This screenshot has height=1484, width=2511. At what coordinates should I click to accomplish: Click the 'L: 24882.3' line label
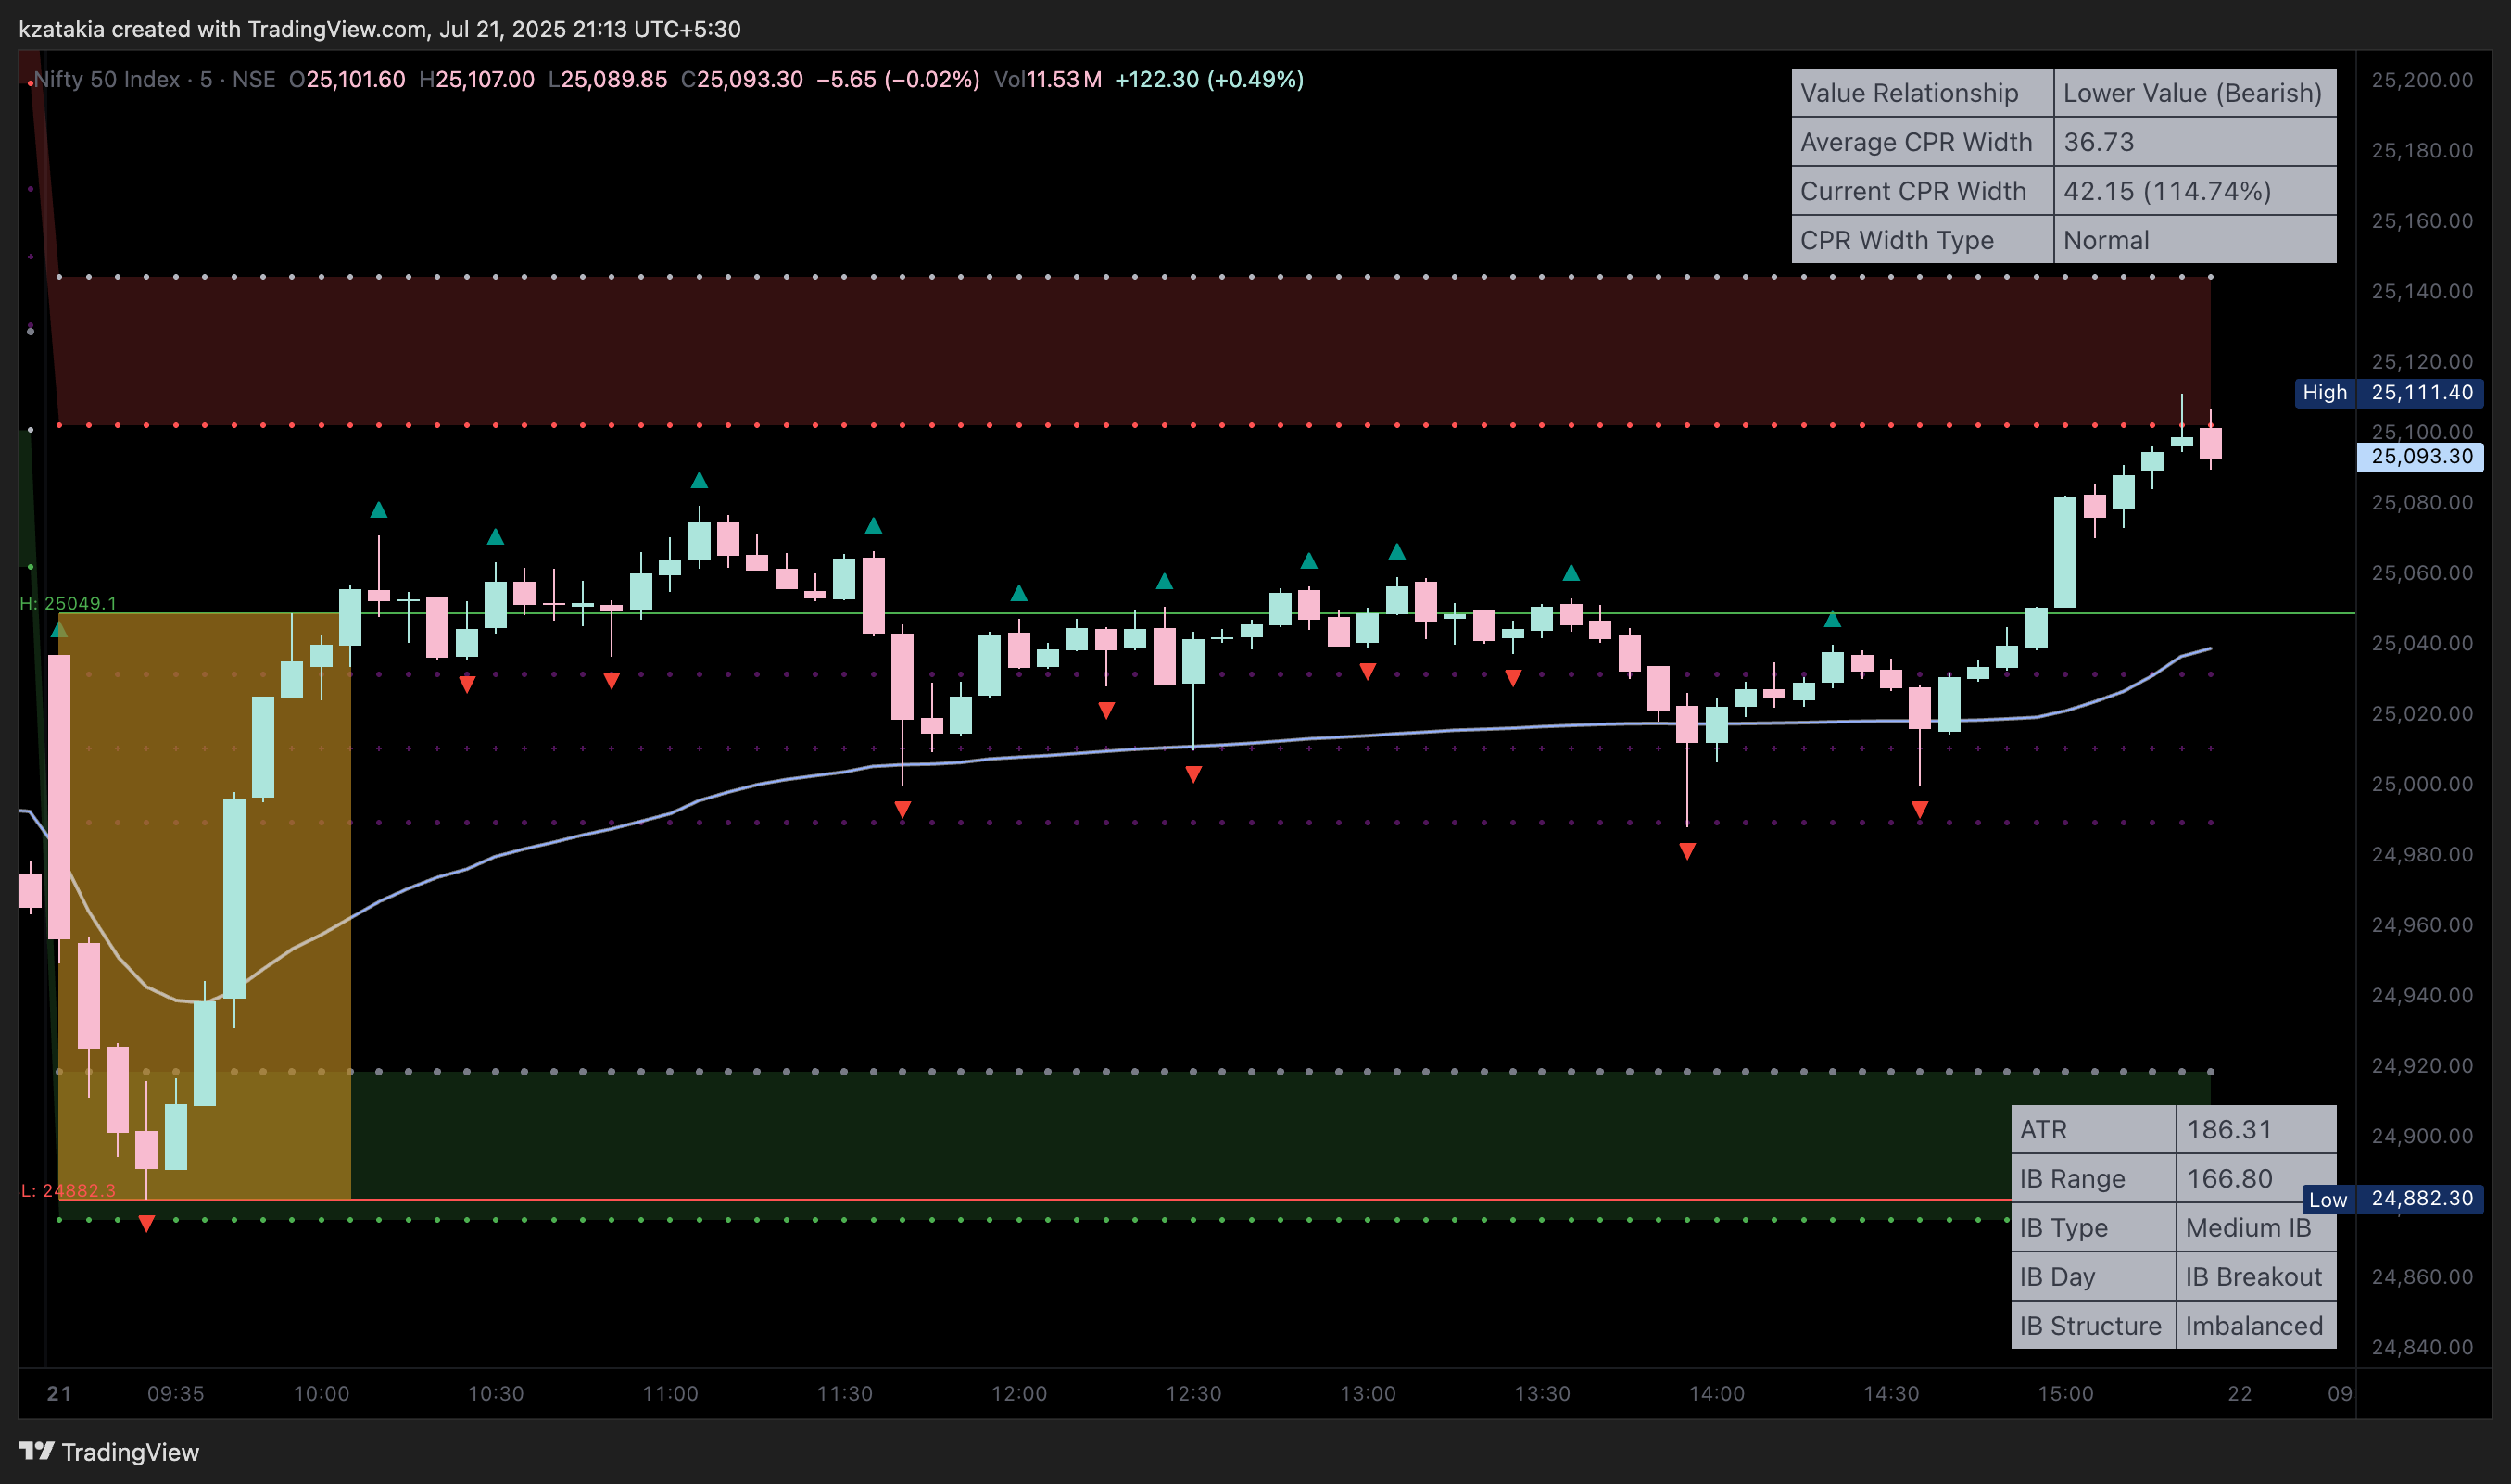[68, 1191]
